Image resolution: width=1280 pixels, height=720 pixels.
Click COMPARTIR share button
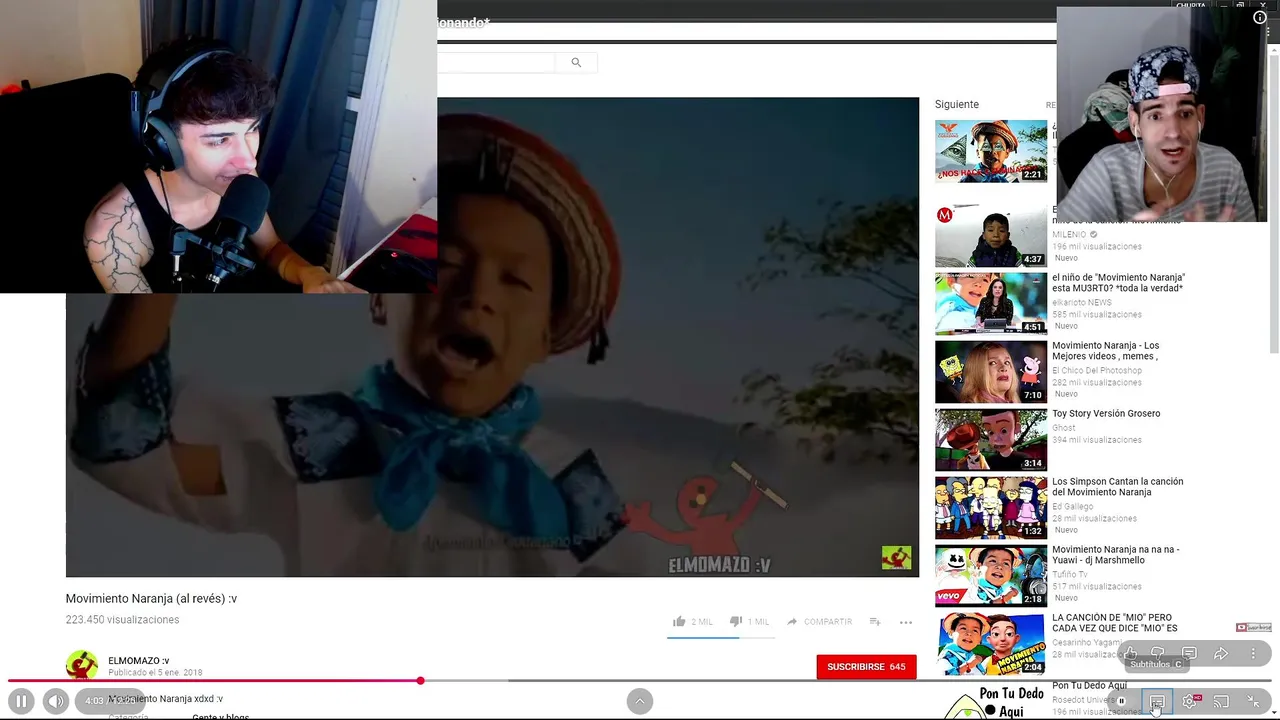tap(819, 621)
